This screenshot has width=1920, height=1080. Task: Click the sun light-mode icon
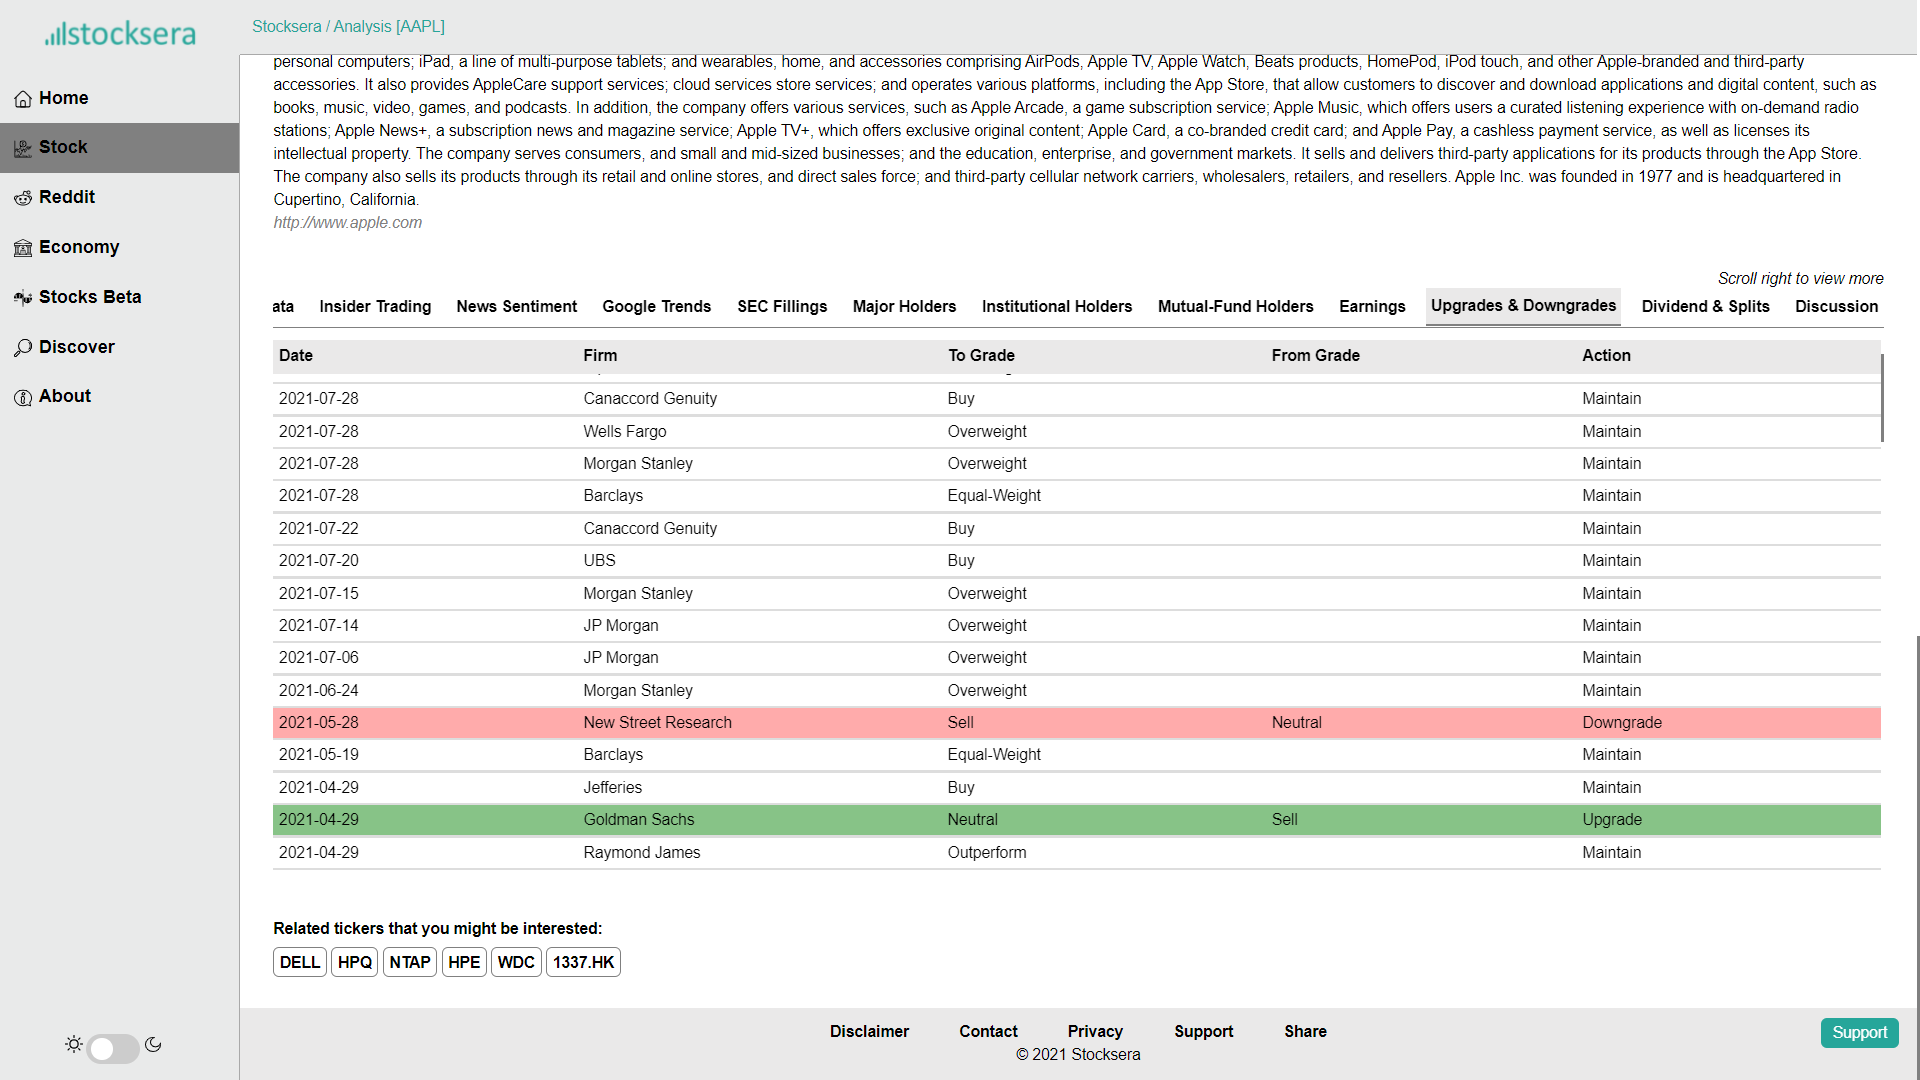[74, 1044]
